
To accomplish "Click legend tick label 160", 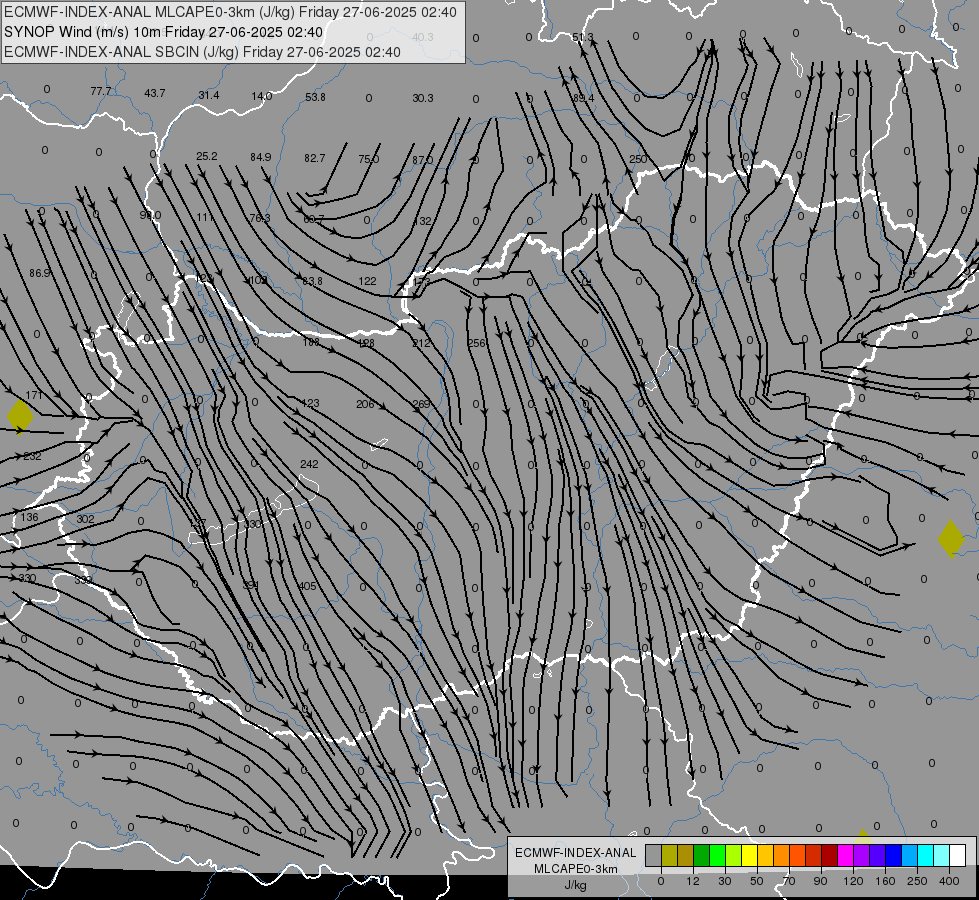I will tap(885, 881).
